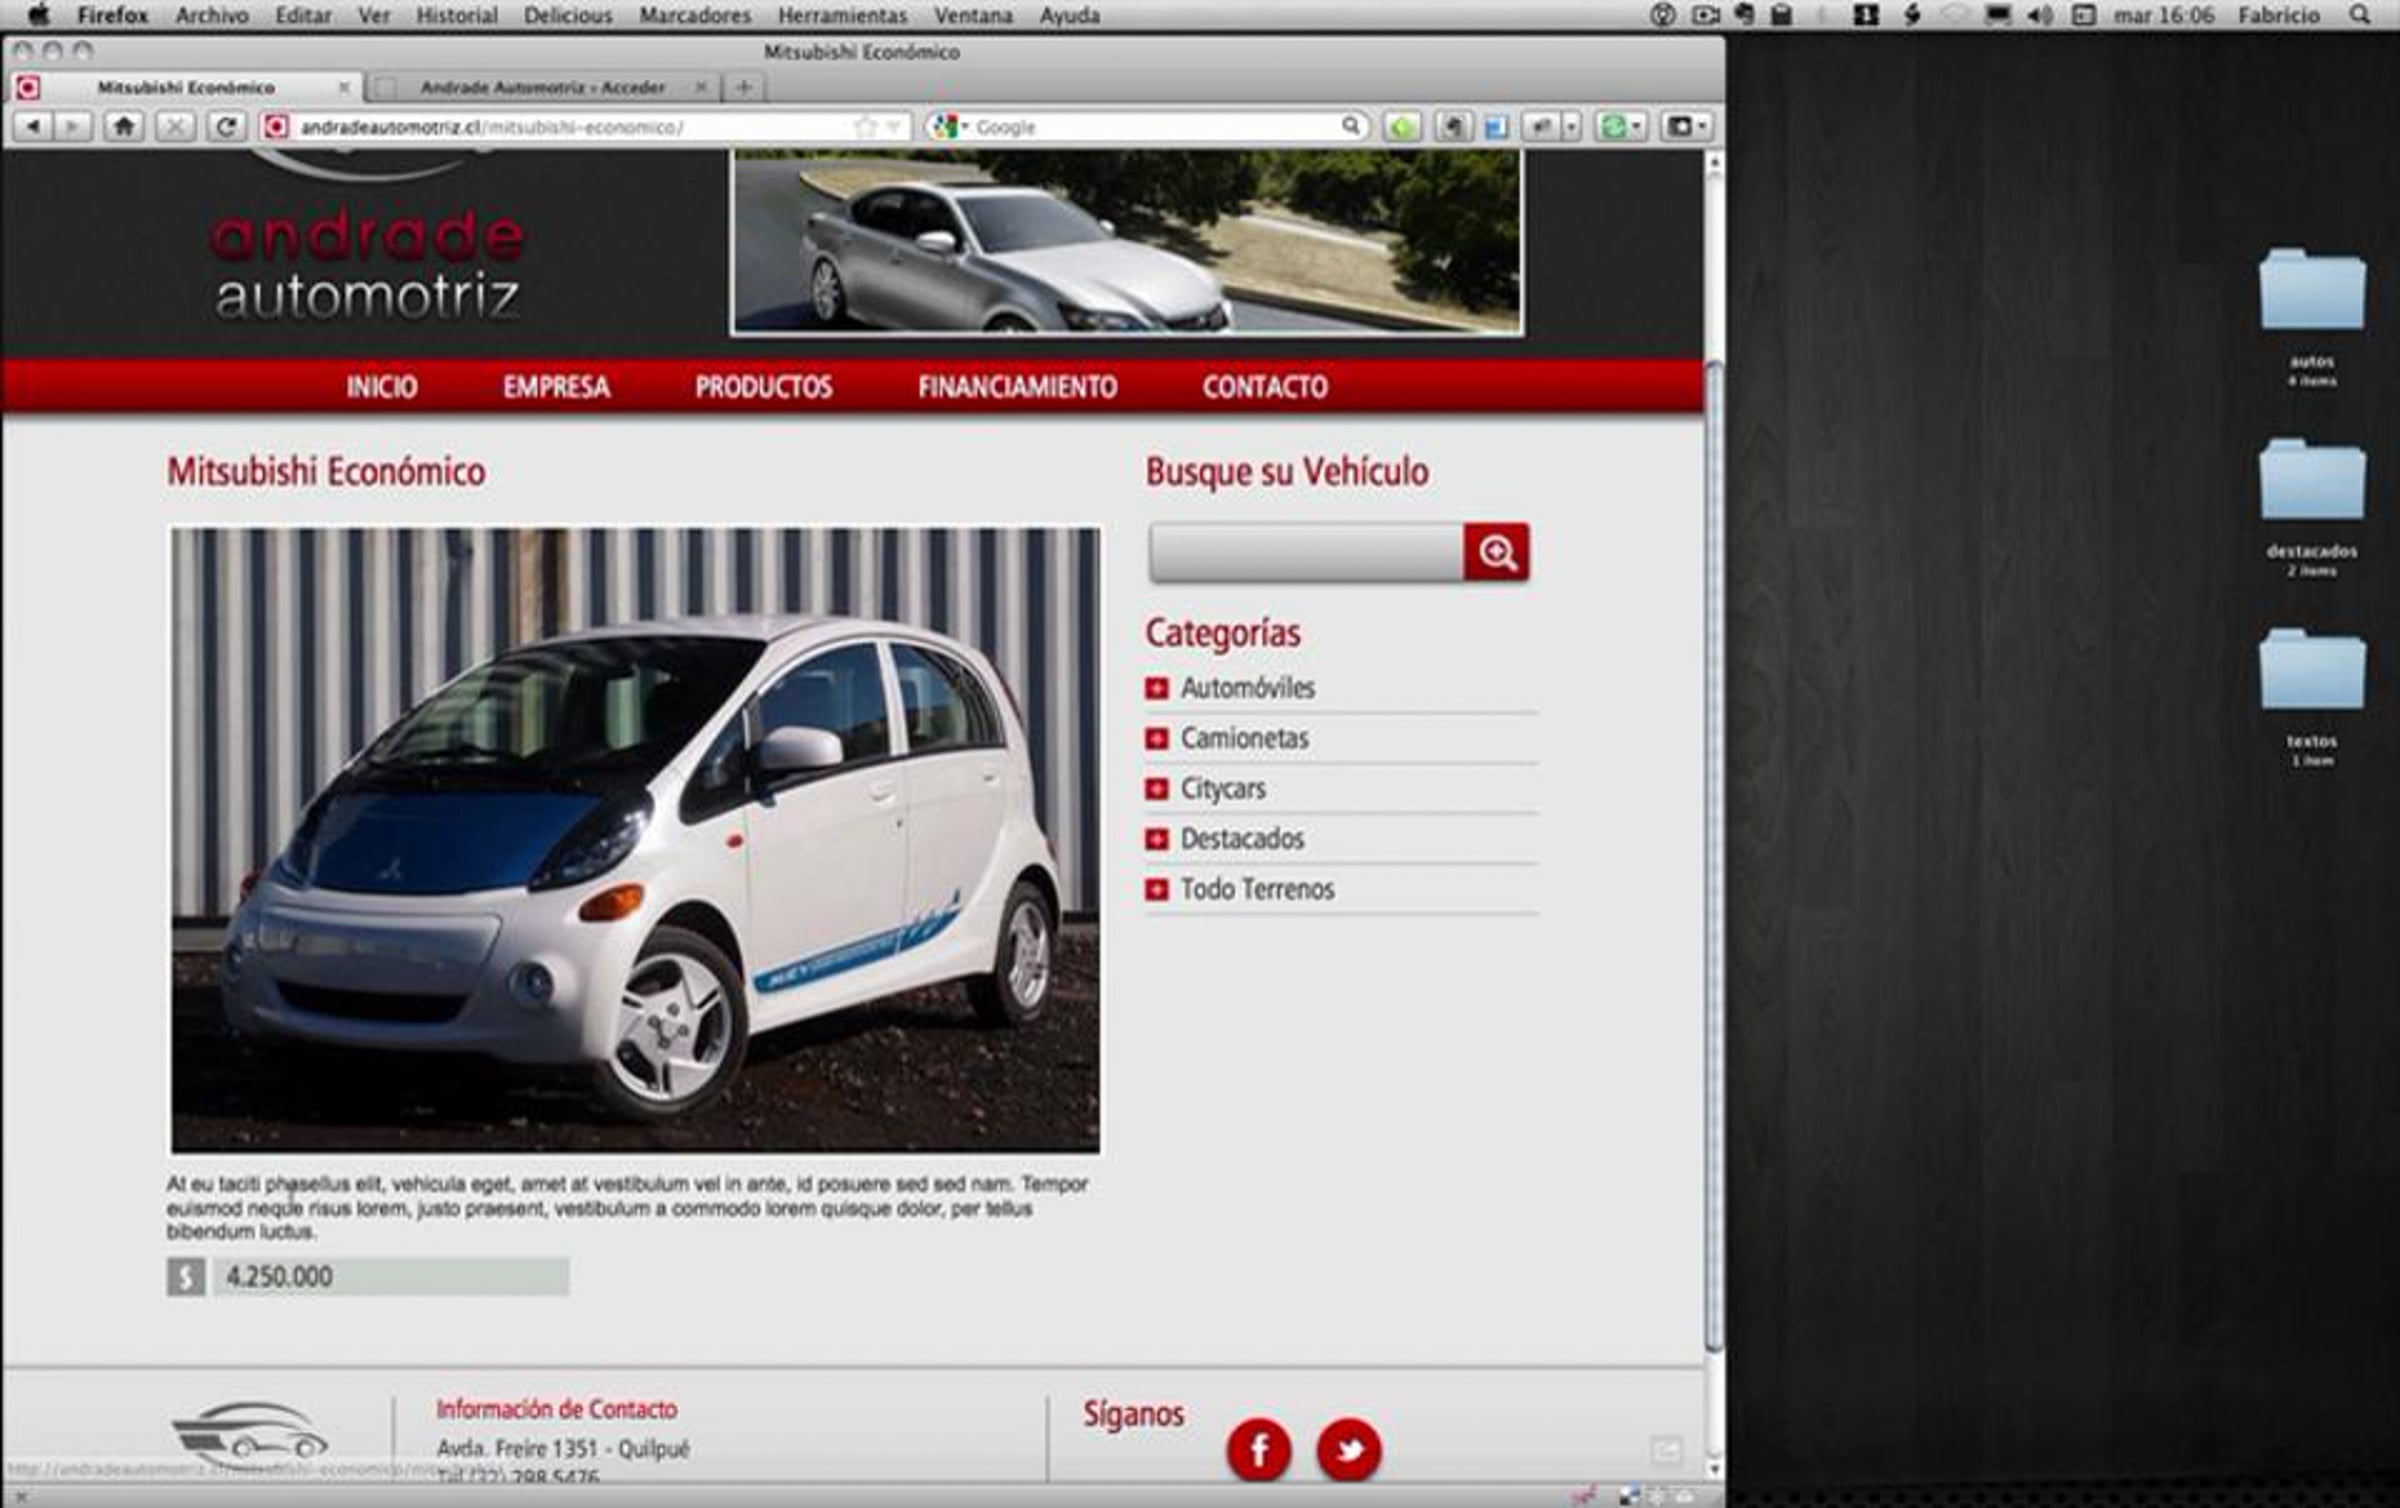This screenshot has width=2400, height=1508.
Task: Expand the Automóviles category plus icon
Action: (x=1157, y=688)
